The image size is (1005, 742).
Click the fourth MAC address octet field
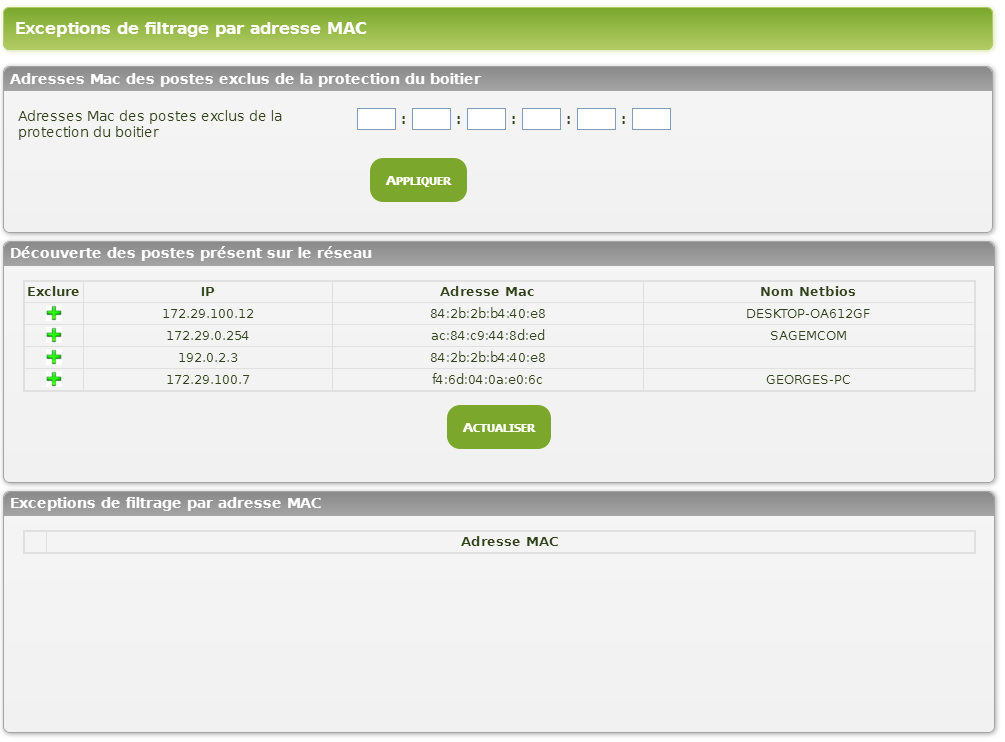coord(541,119)
